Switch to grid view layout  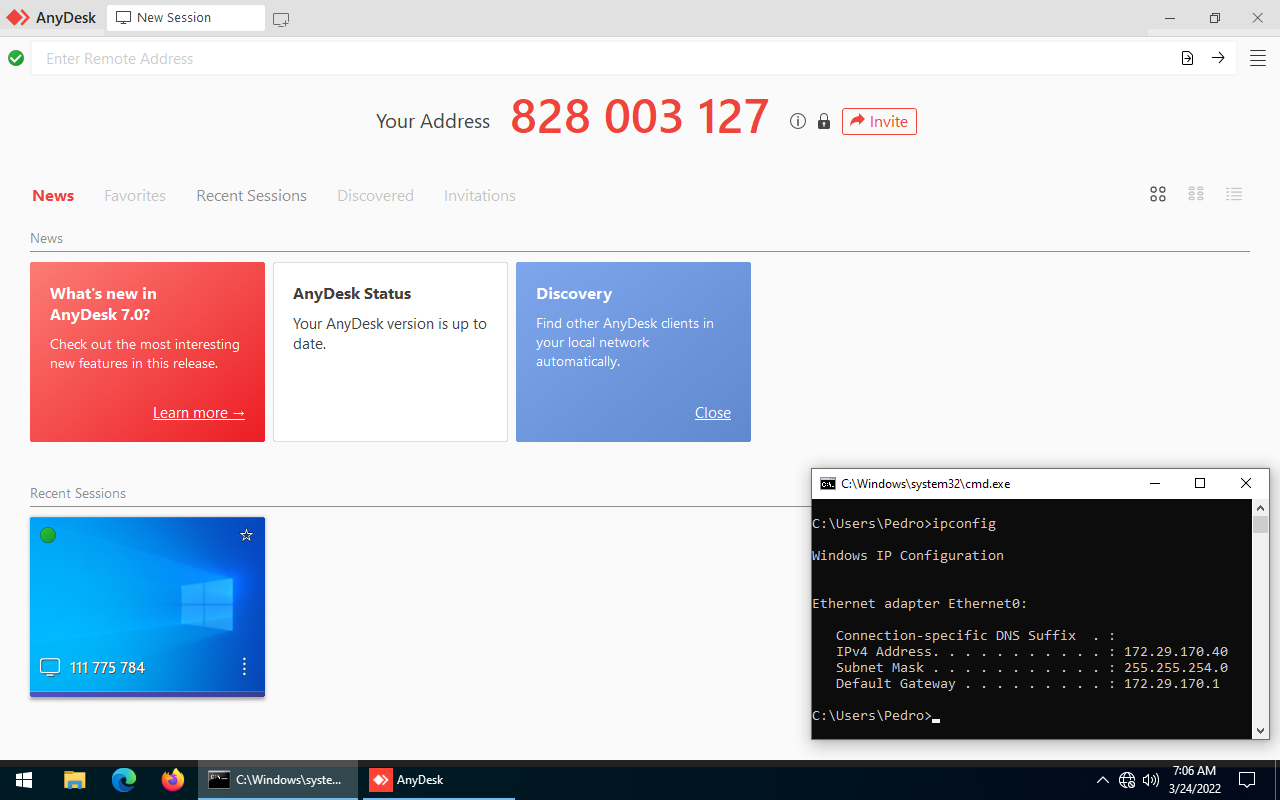(1157, 194)
